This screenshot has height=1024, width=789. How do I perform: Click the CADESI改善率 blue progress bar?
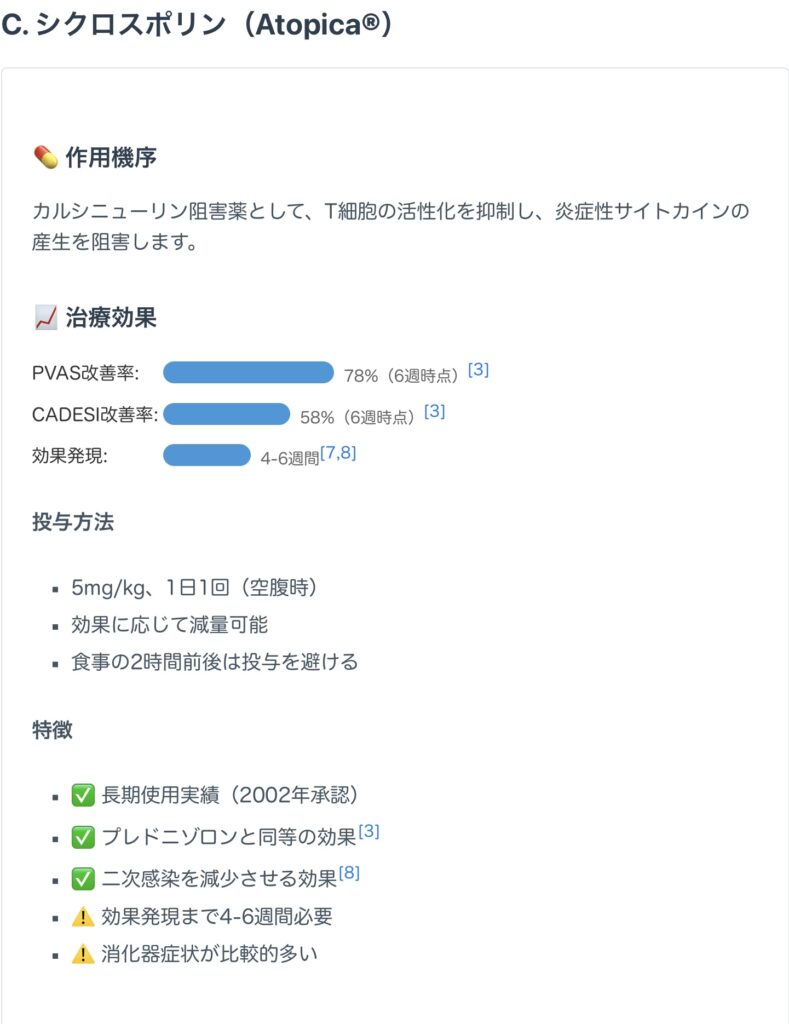point(227,414)
